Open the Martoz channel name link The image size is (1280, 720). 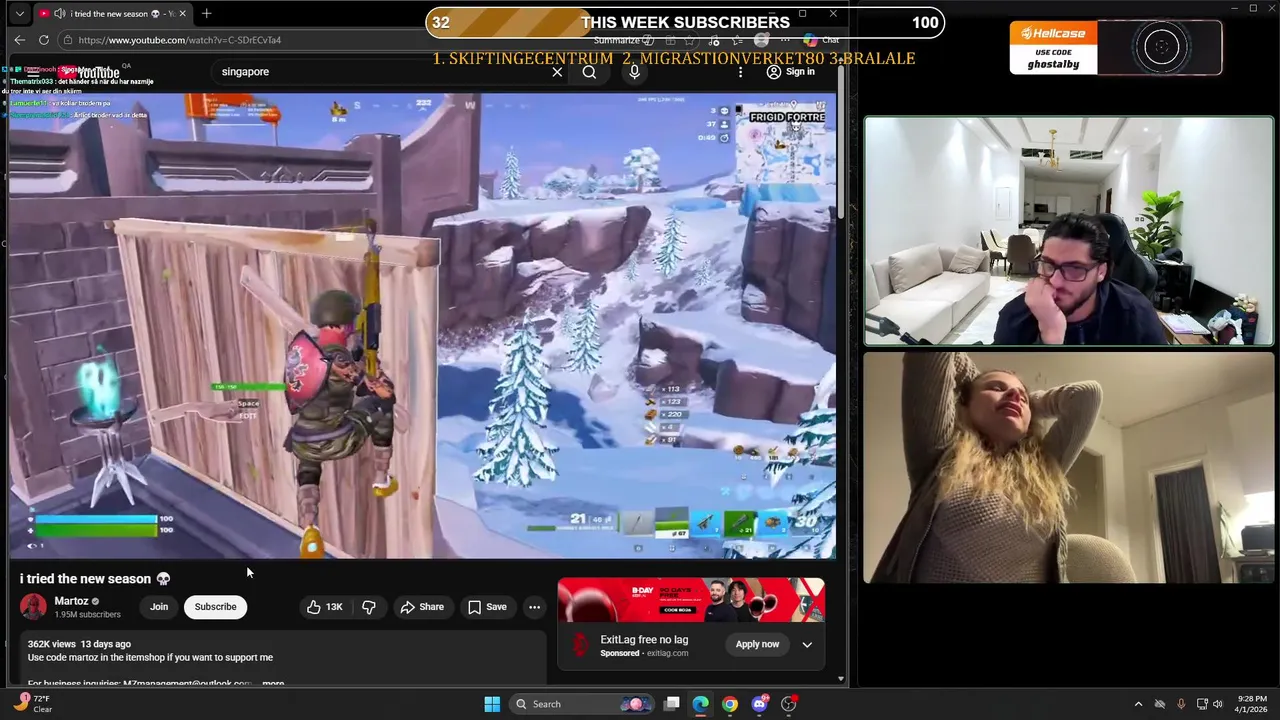71,601
